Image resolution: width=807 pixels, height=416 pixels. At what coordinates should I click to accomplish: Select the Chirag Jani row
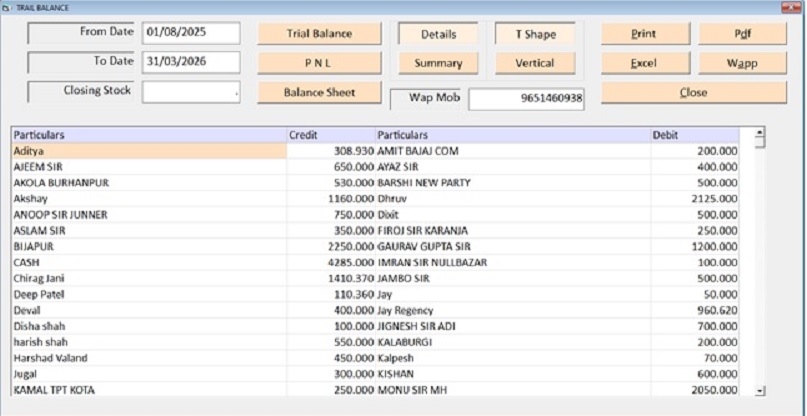(149, 279)
